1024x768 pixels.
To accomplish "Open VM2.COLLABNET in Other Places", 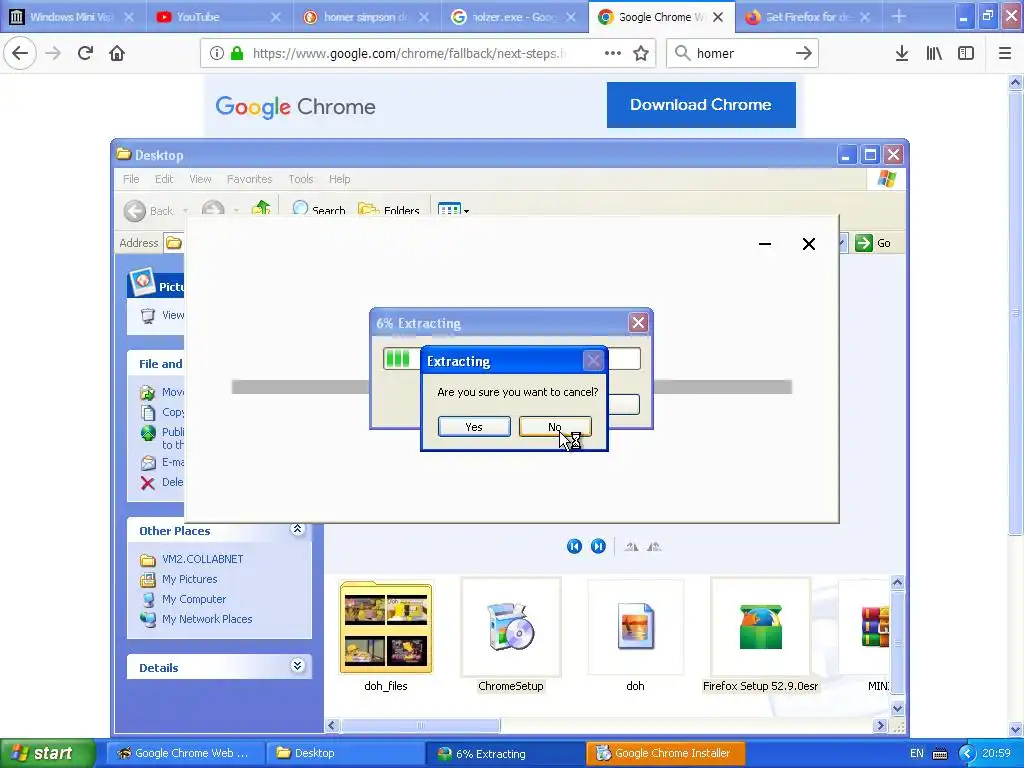I will 202,559.
